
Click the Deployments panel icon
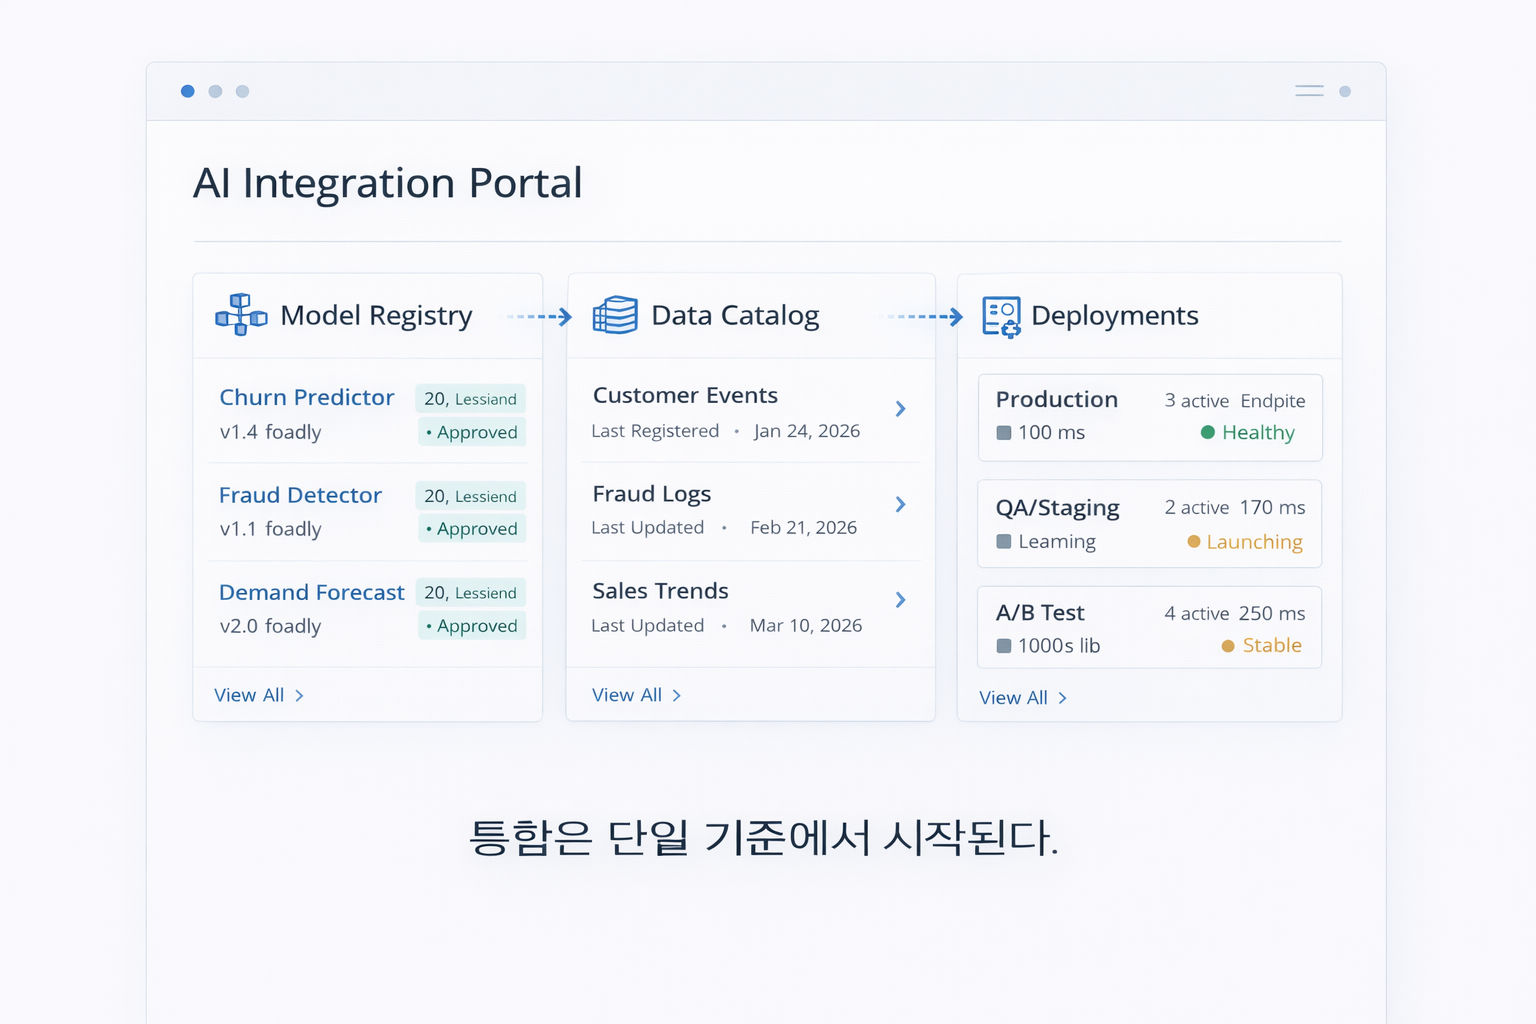(1001, 317)
